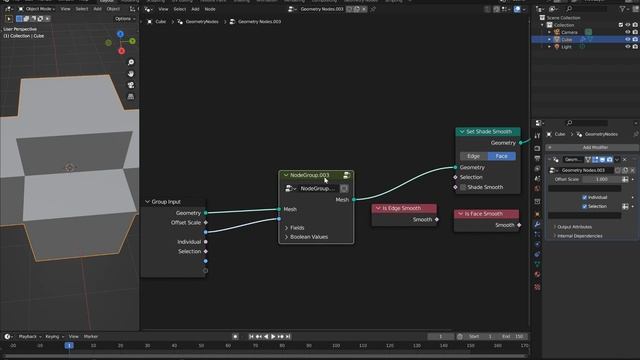Image resolution: width=640 pixels, height=360 pixels.
Task: Toggle the Selection checkbox in modifier panel
Action: pyautogui.click(x=584, y=206)
